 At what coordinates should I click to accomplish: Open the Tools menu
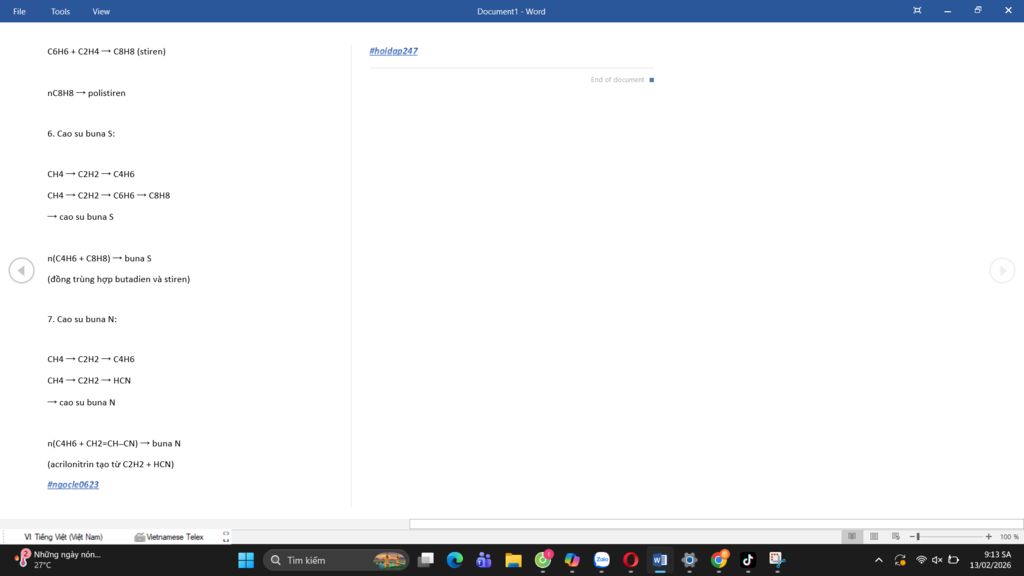coord(60,11)
